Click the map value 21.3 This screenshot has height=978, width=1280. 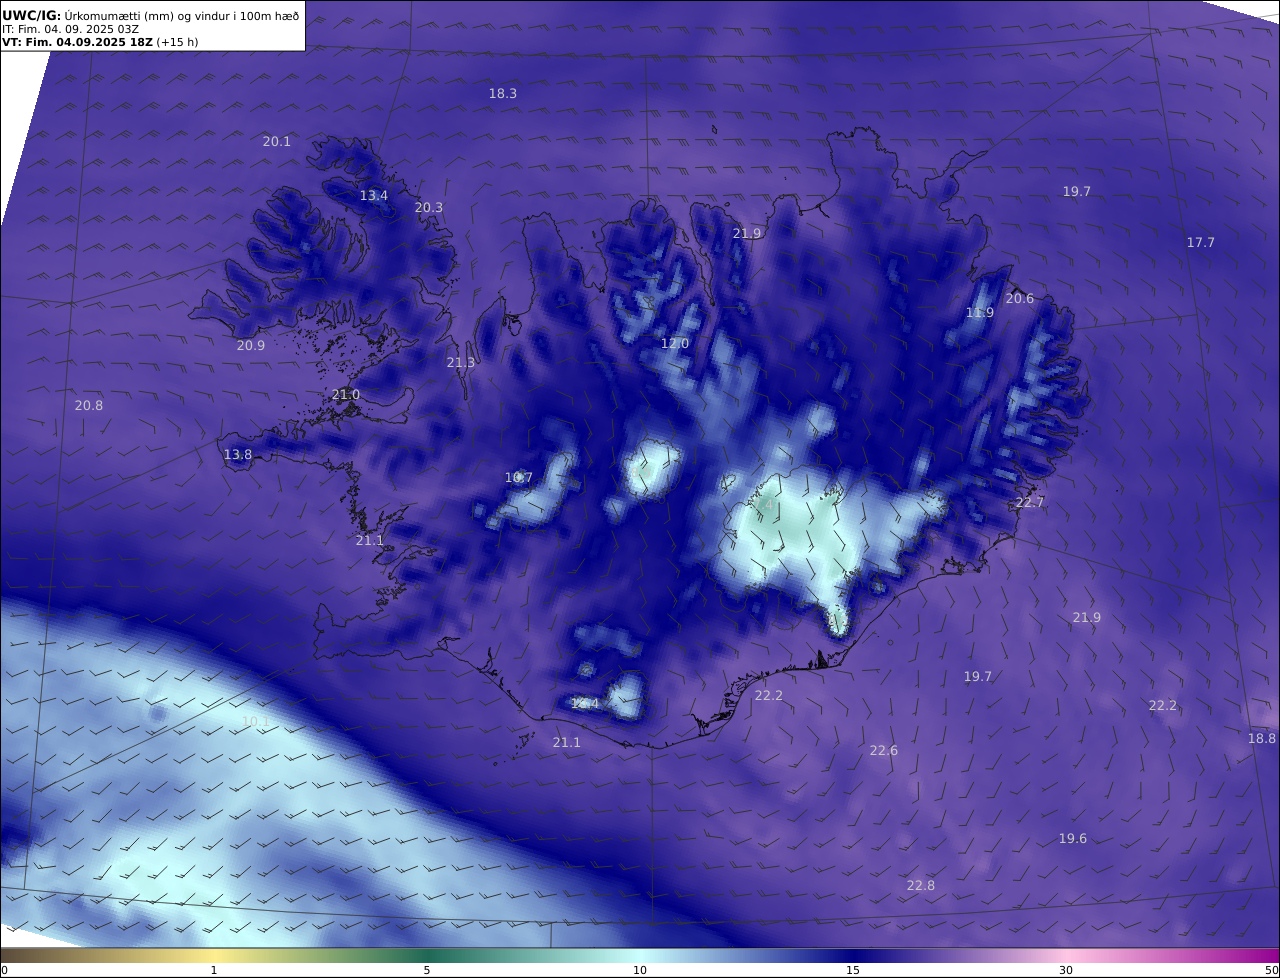click(x=461, y=362)
